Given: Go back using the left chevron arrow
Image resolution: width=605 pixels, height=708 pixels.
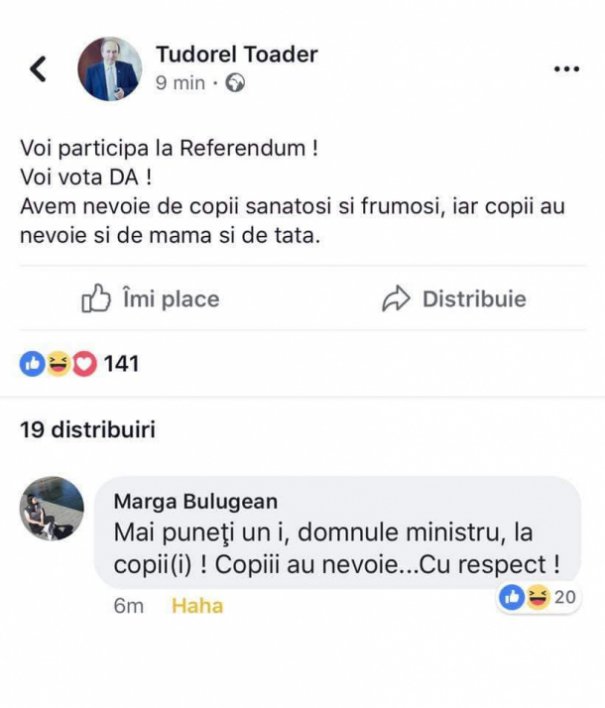Looking at the screenshot, I should (38, 69).
